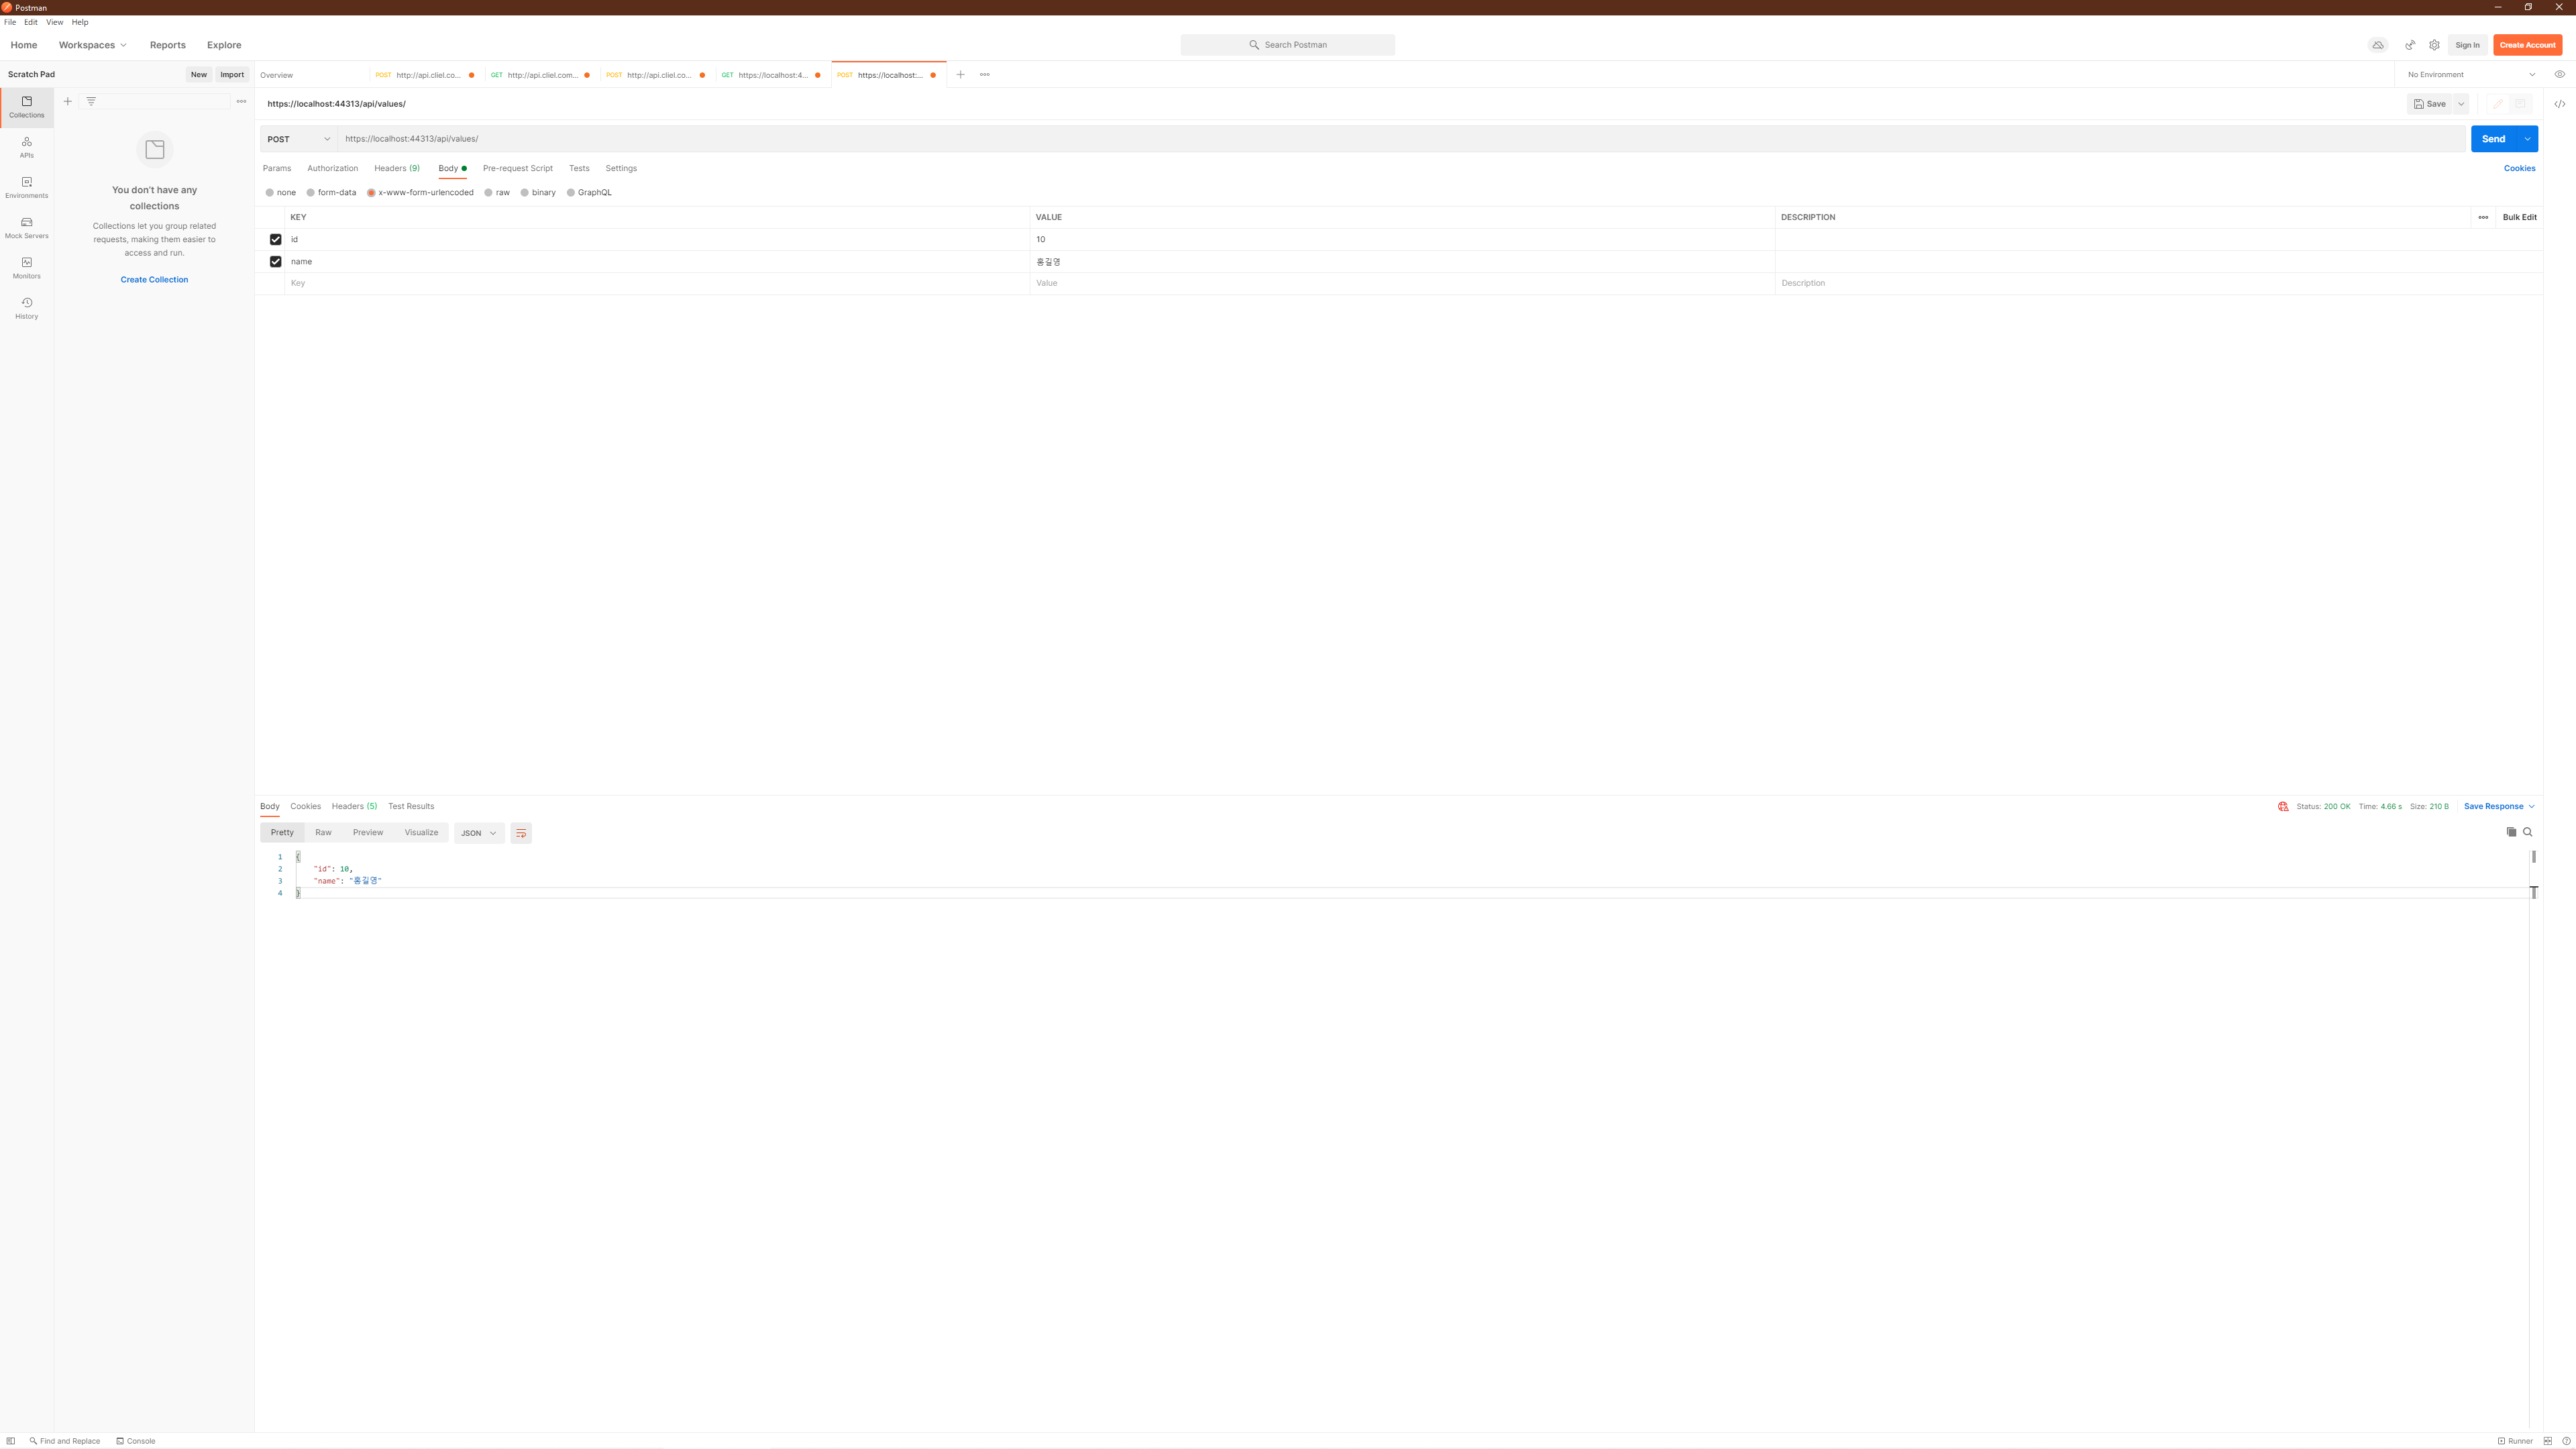Open the POST method dropdown
This screenshot has height=1449, width=2576.
point(298,139)
